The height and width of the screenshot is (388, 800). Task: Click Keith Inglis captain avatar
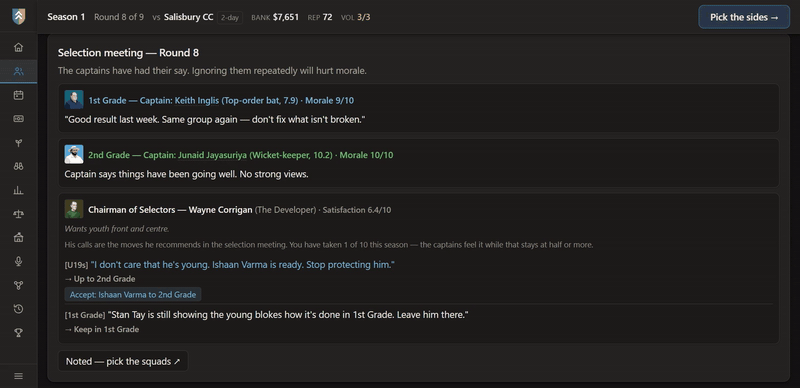74,100
